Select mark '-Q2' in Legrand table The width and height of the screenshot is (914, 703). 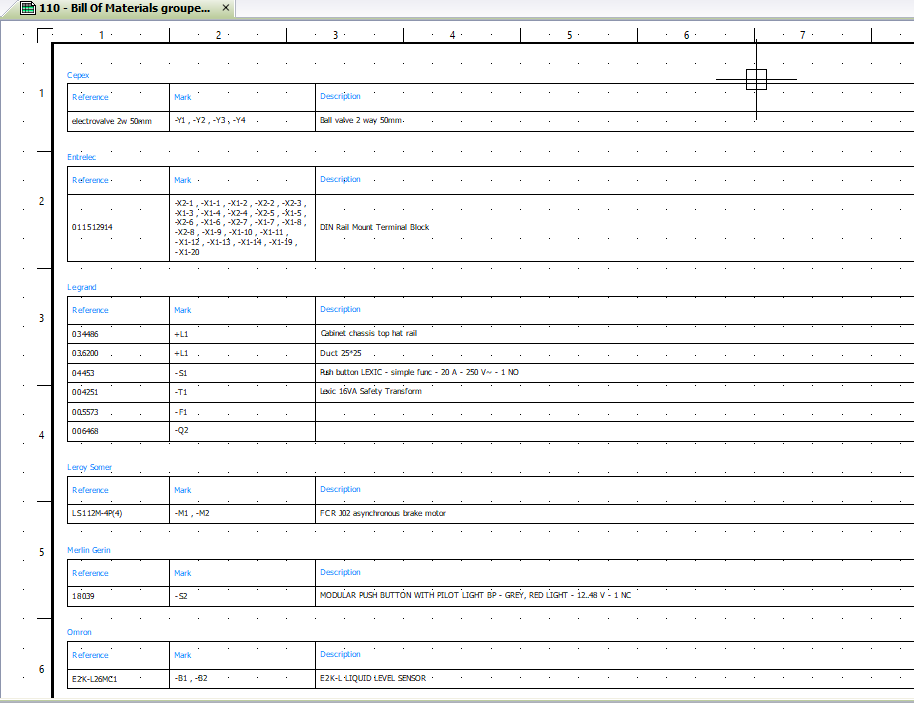[181, 431]
